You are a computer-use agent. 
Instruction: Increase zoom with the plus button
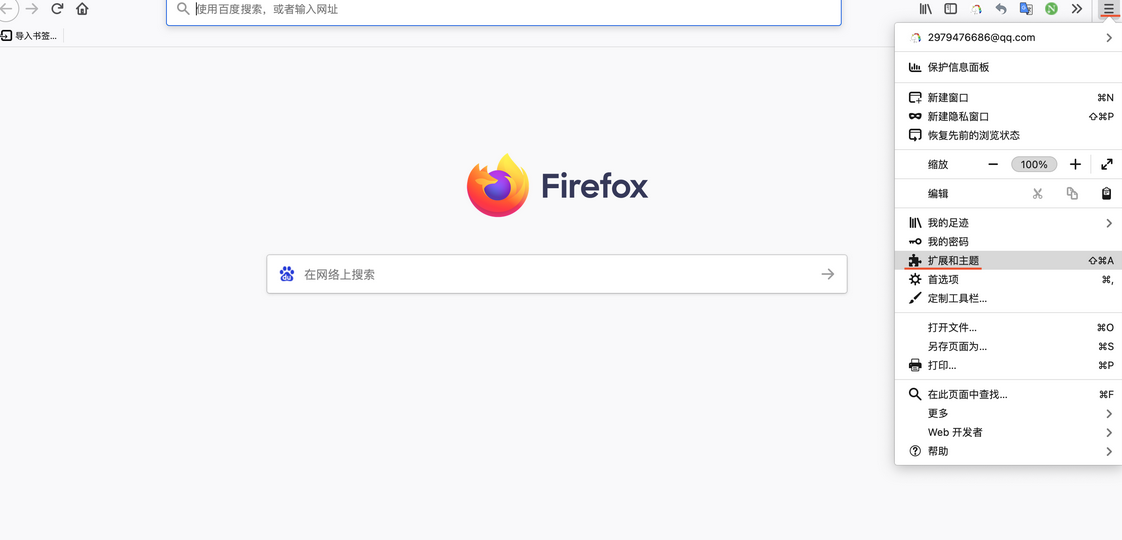point(1075,164)
